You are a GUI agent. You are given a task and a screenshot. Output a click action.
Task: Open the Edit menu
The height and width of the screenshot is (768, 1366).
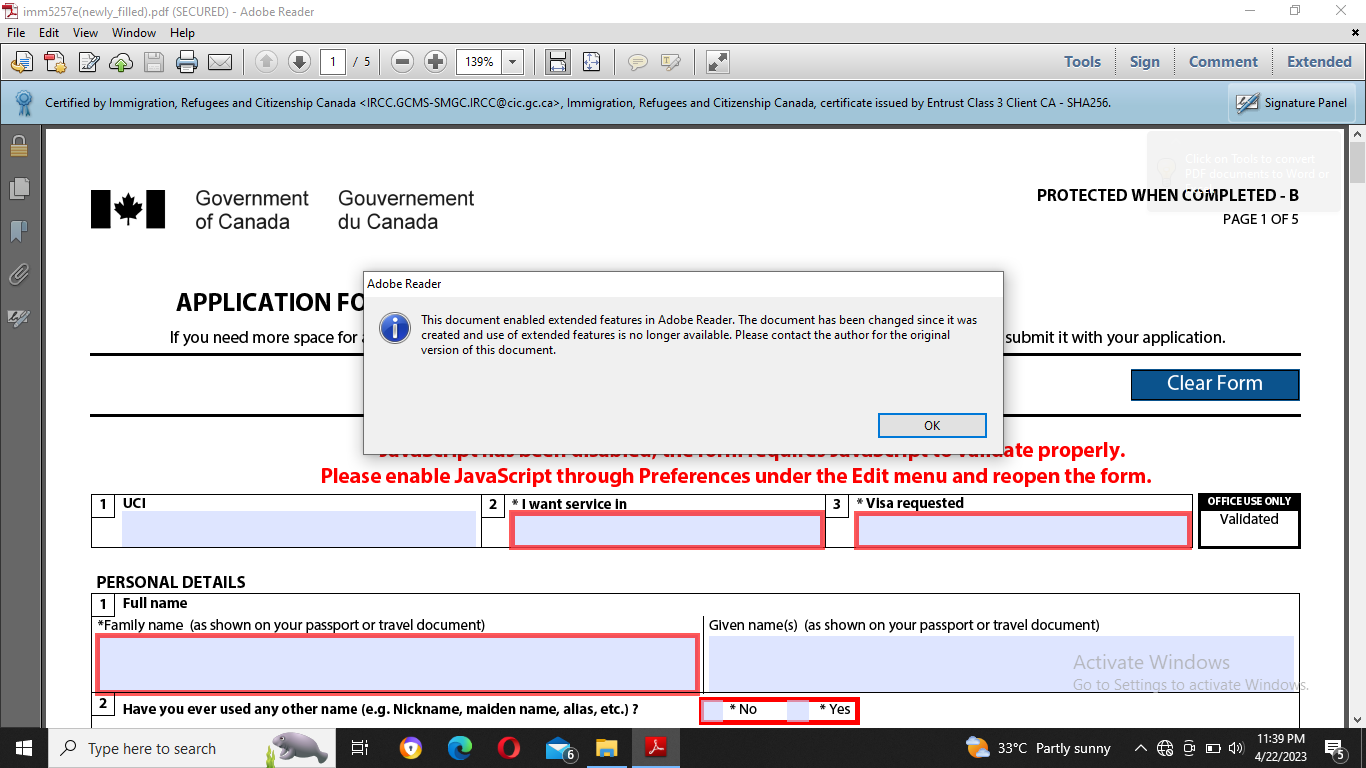(x=49, y=33)
